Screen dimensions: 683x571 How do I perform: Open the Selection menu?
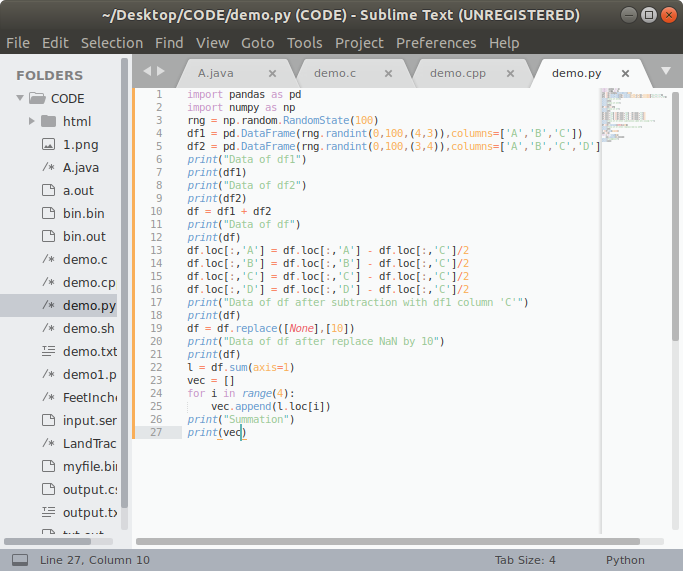[x=112, y=43]
